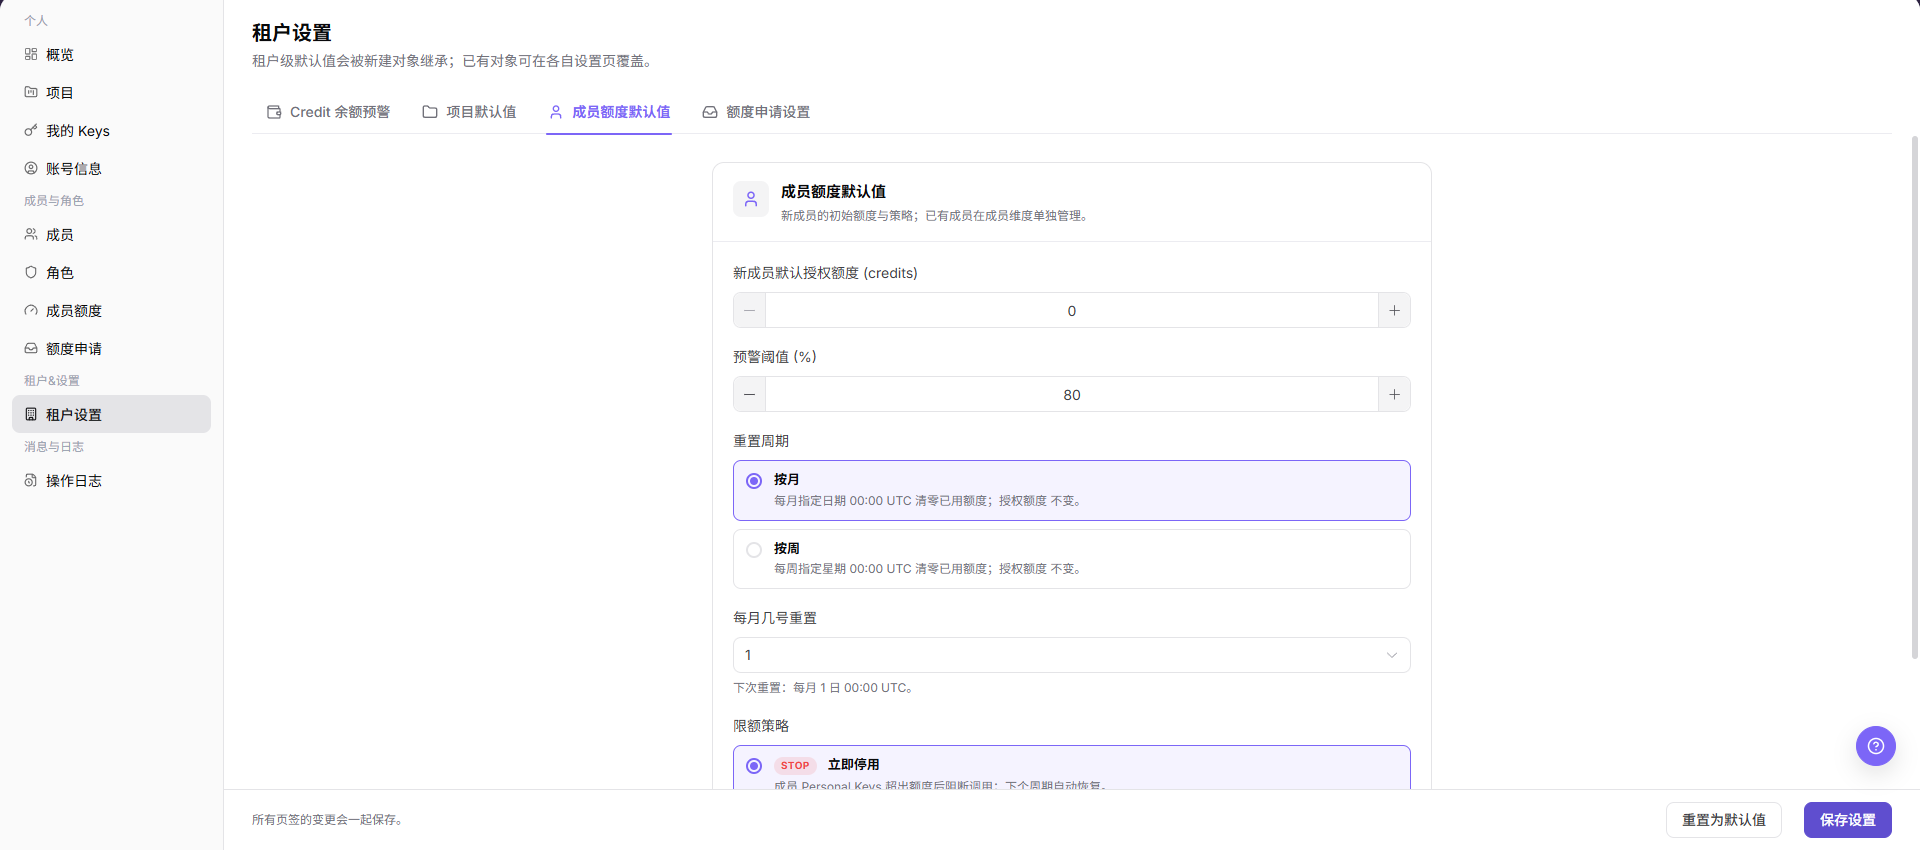Select the 按月 reset cycle radio
Screen dimensions: 1920x850
click(754, 481)
